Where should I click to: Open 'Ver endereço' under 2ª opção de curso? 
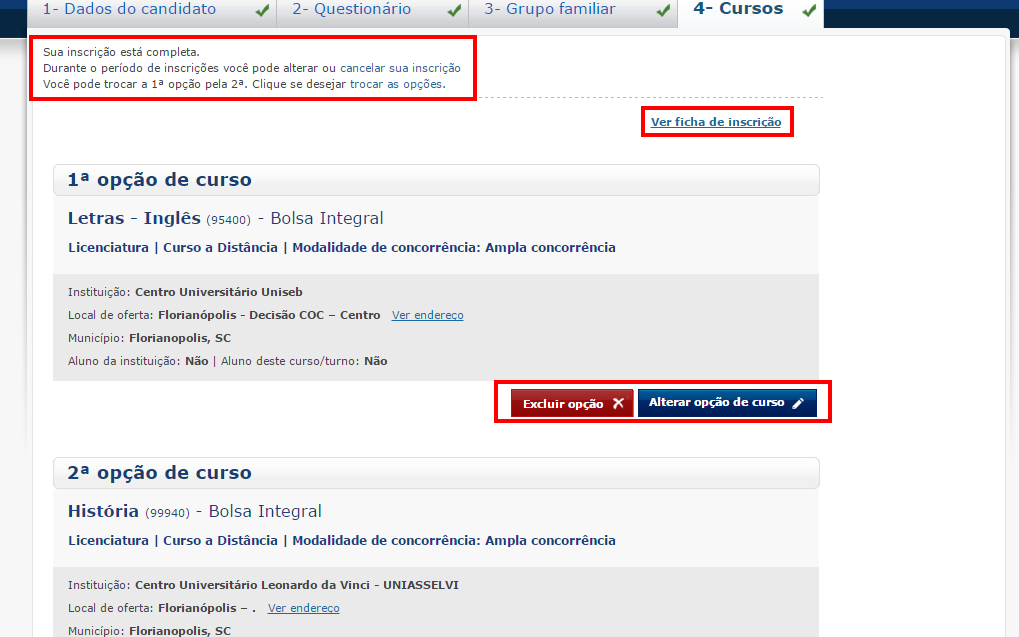(x=303, y=607)
